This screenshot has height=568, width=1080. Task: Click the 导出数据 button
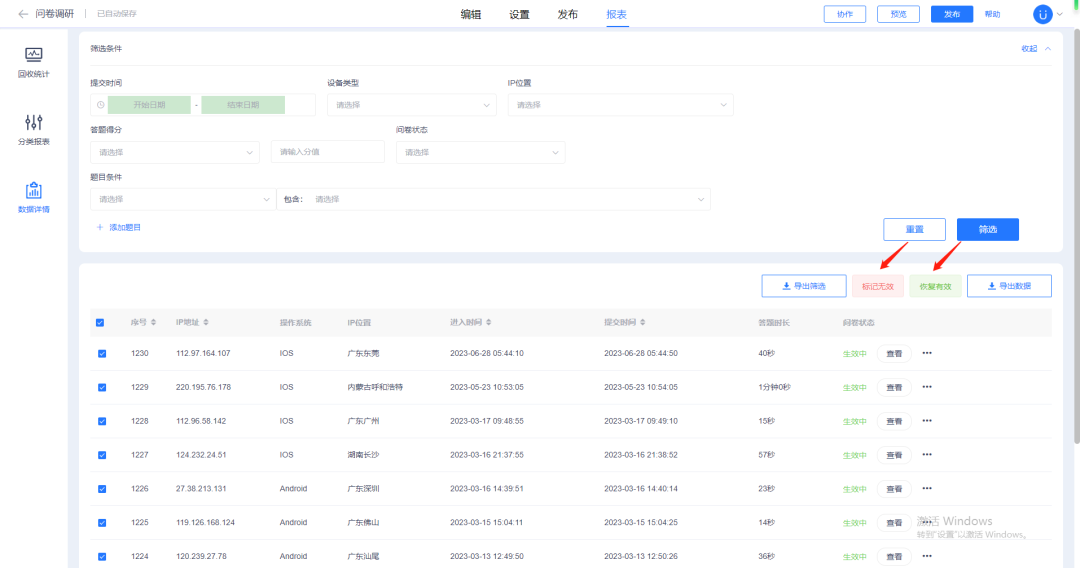tap(1009, 286)
